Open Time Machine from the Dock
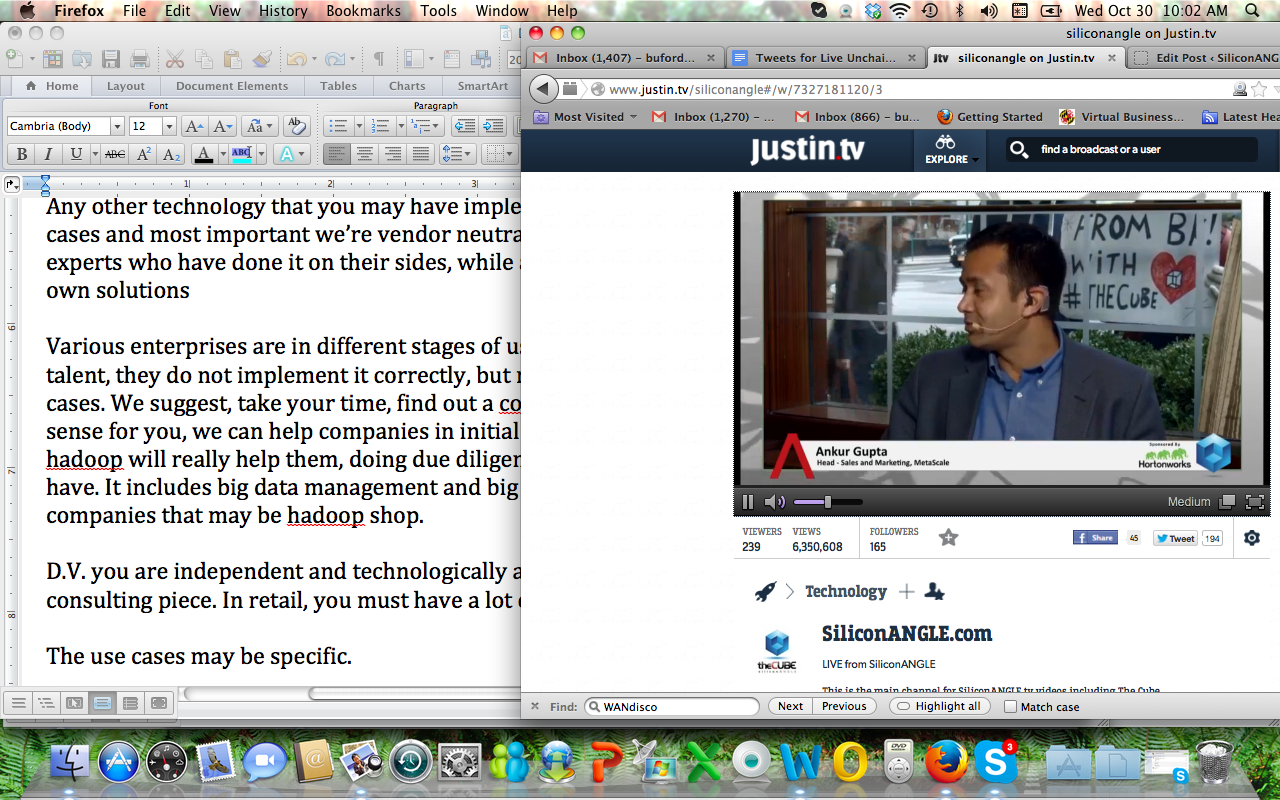The image size is (1280, 800). point(410,763)
